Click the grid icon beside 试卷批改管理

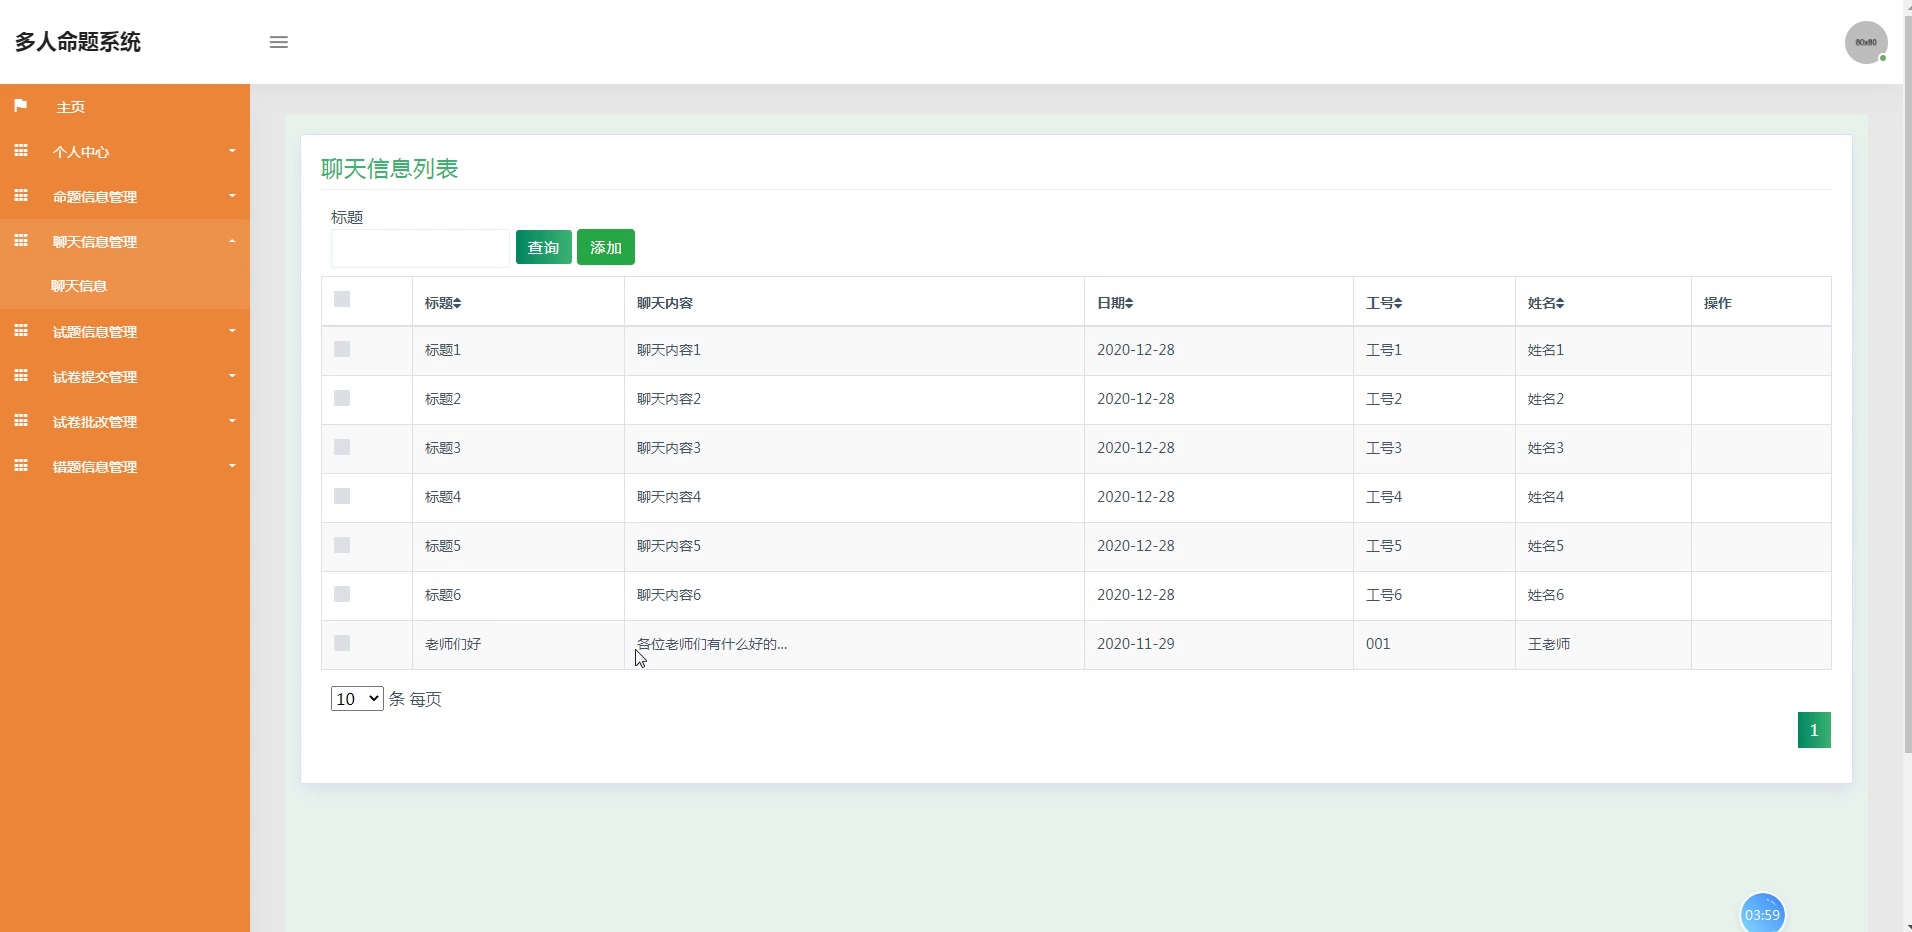coord(20,421)
